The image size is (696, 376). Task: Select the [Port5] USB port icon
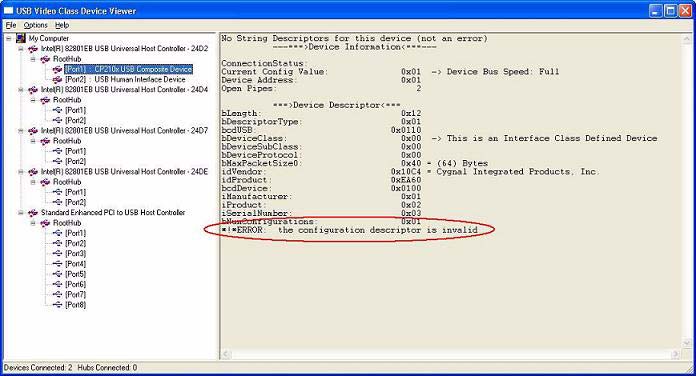(57, 274)
